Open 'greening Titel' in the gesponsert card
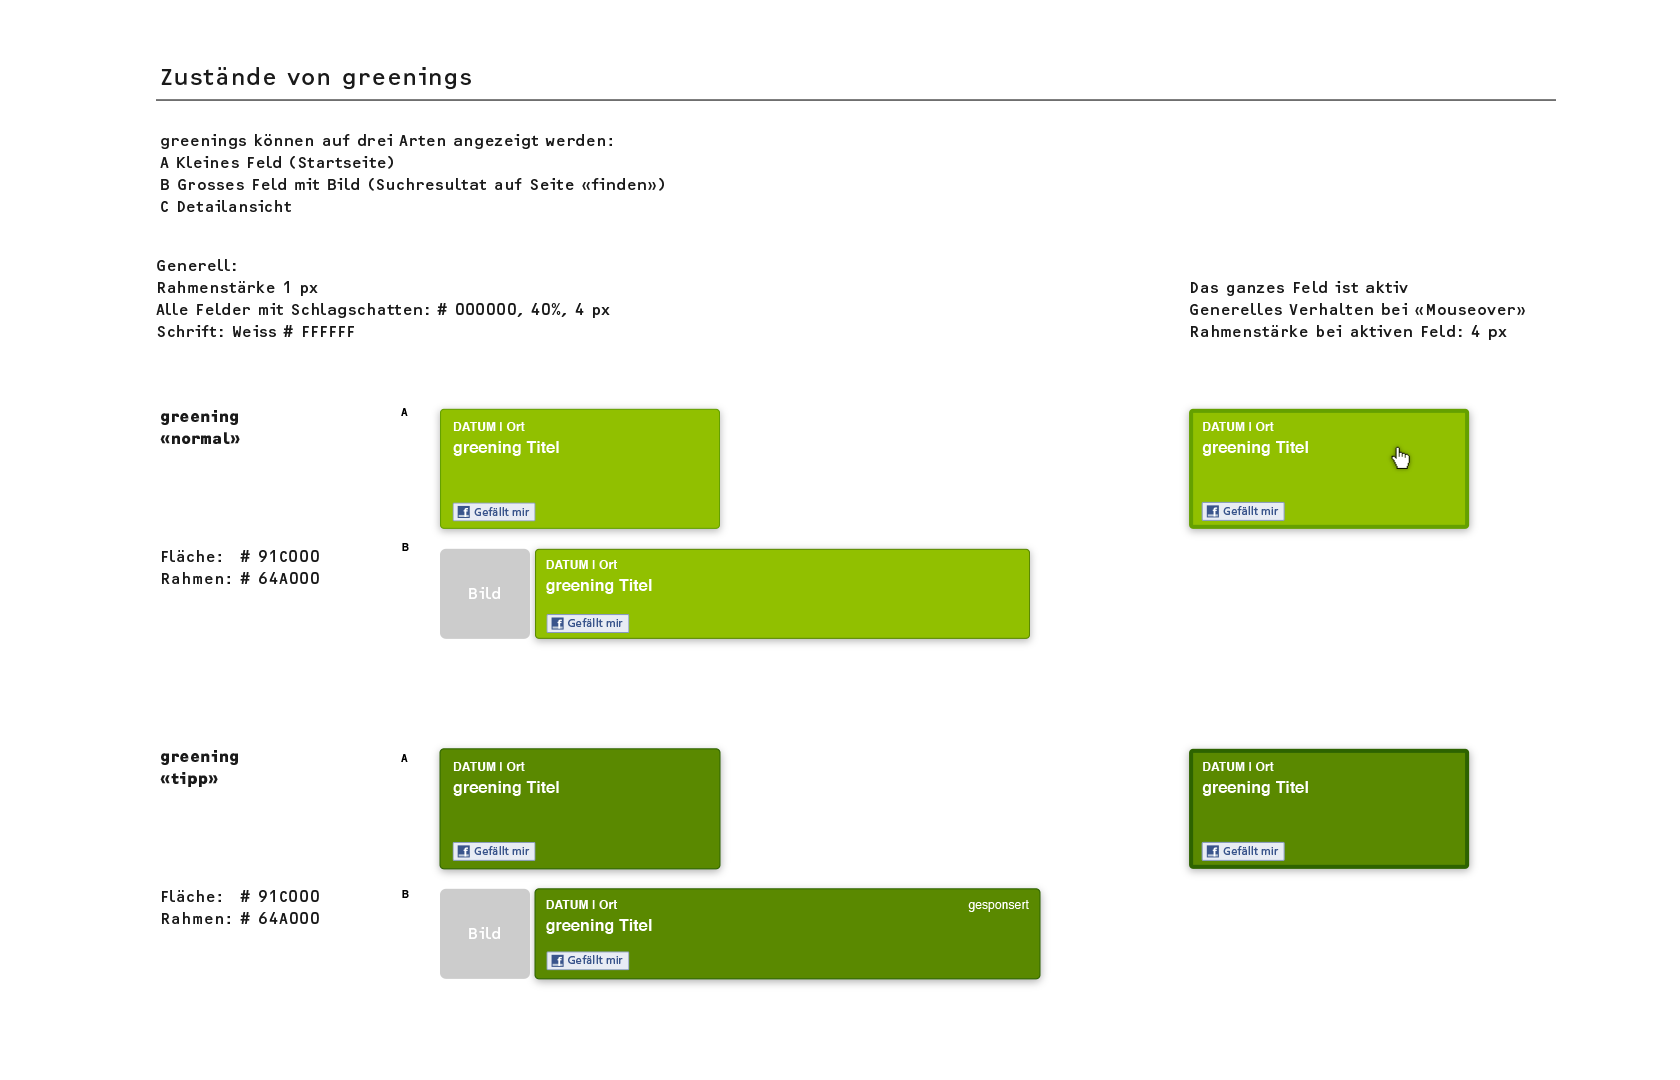Viewport: 1680px width, 1080px height. (x=599, y=926)
